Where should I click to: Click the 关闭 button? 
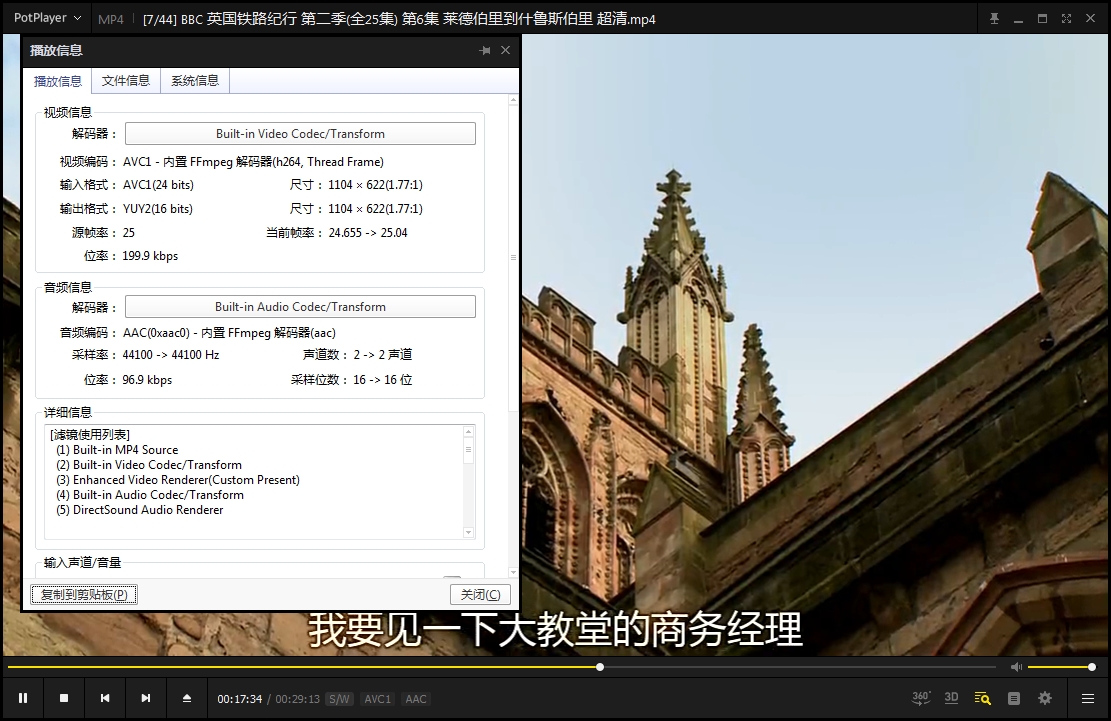click(480, 594)
